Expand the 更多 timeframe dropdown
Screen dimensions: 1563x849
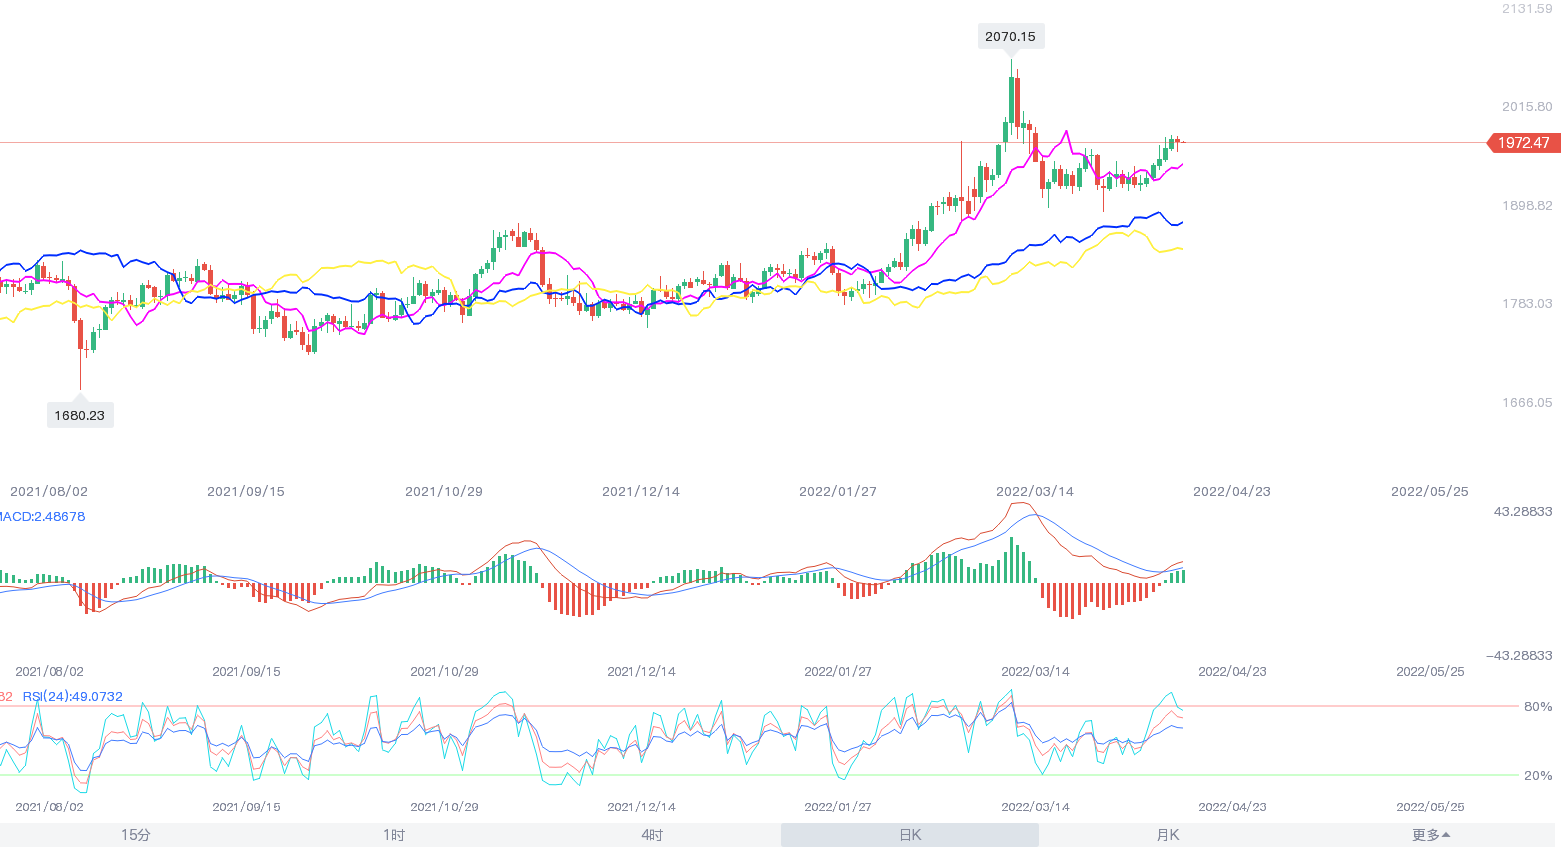point(1431,835)
